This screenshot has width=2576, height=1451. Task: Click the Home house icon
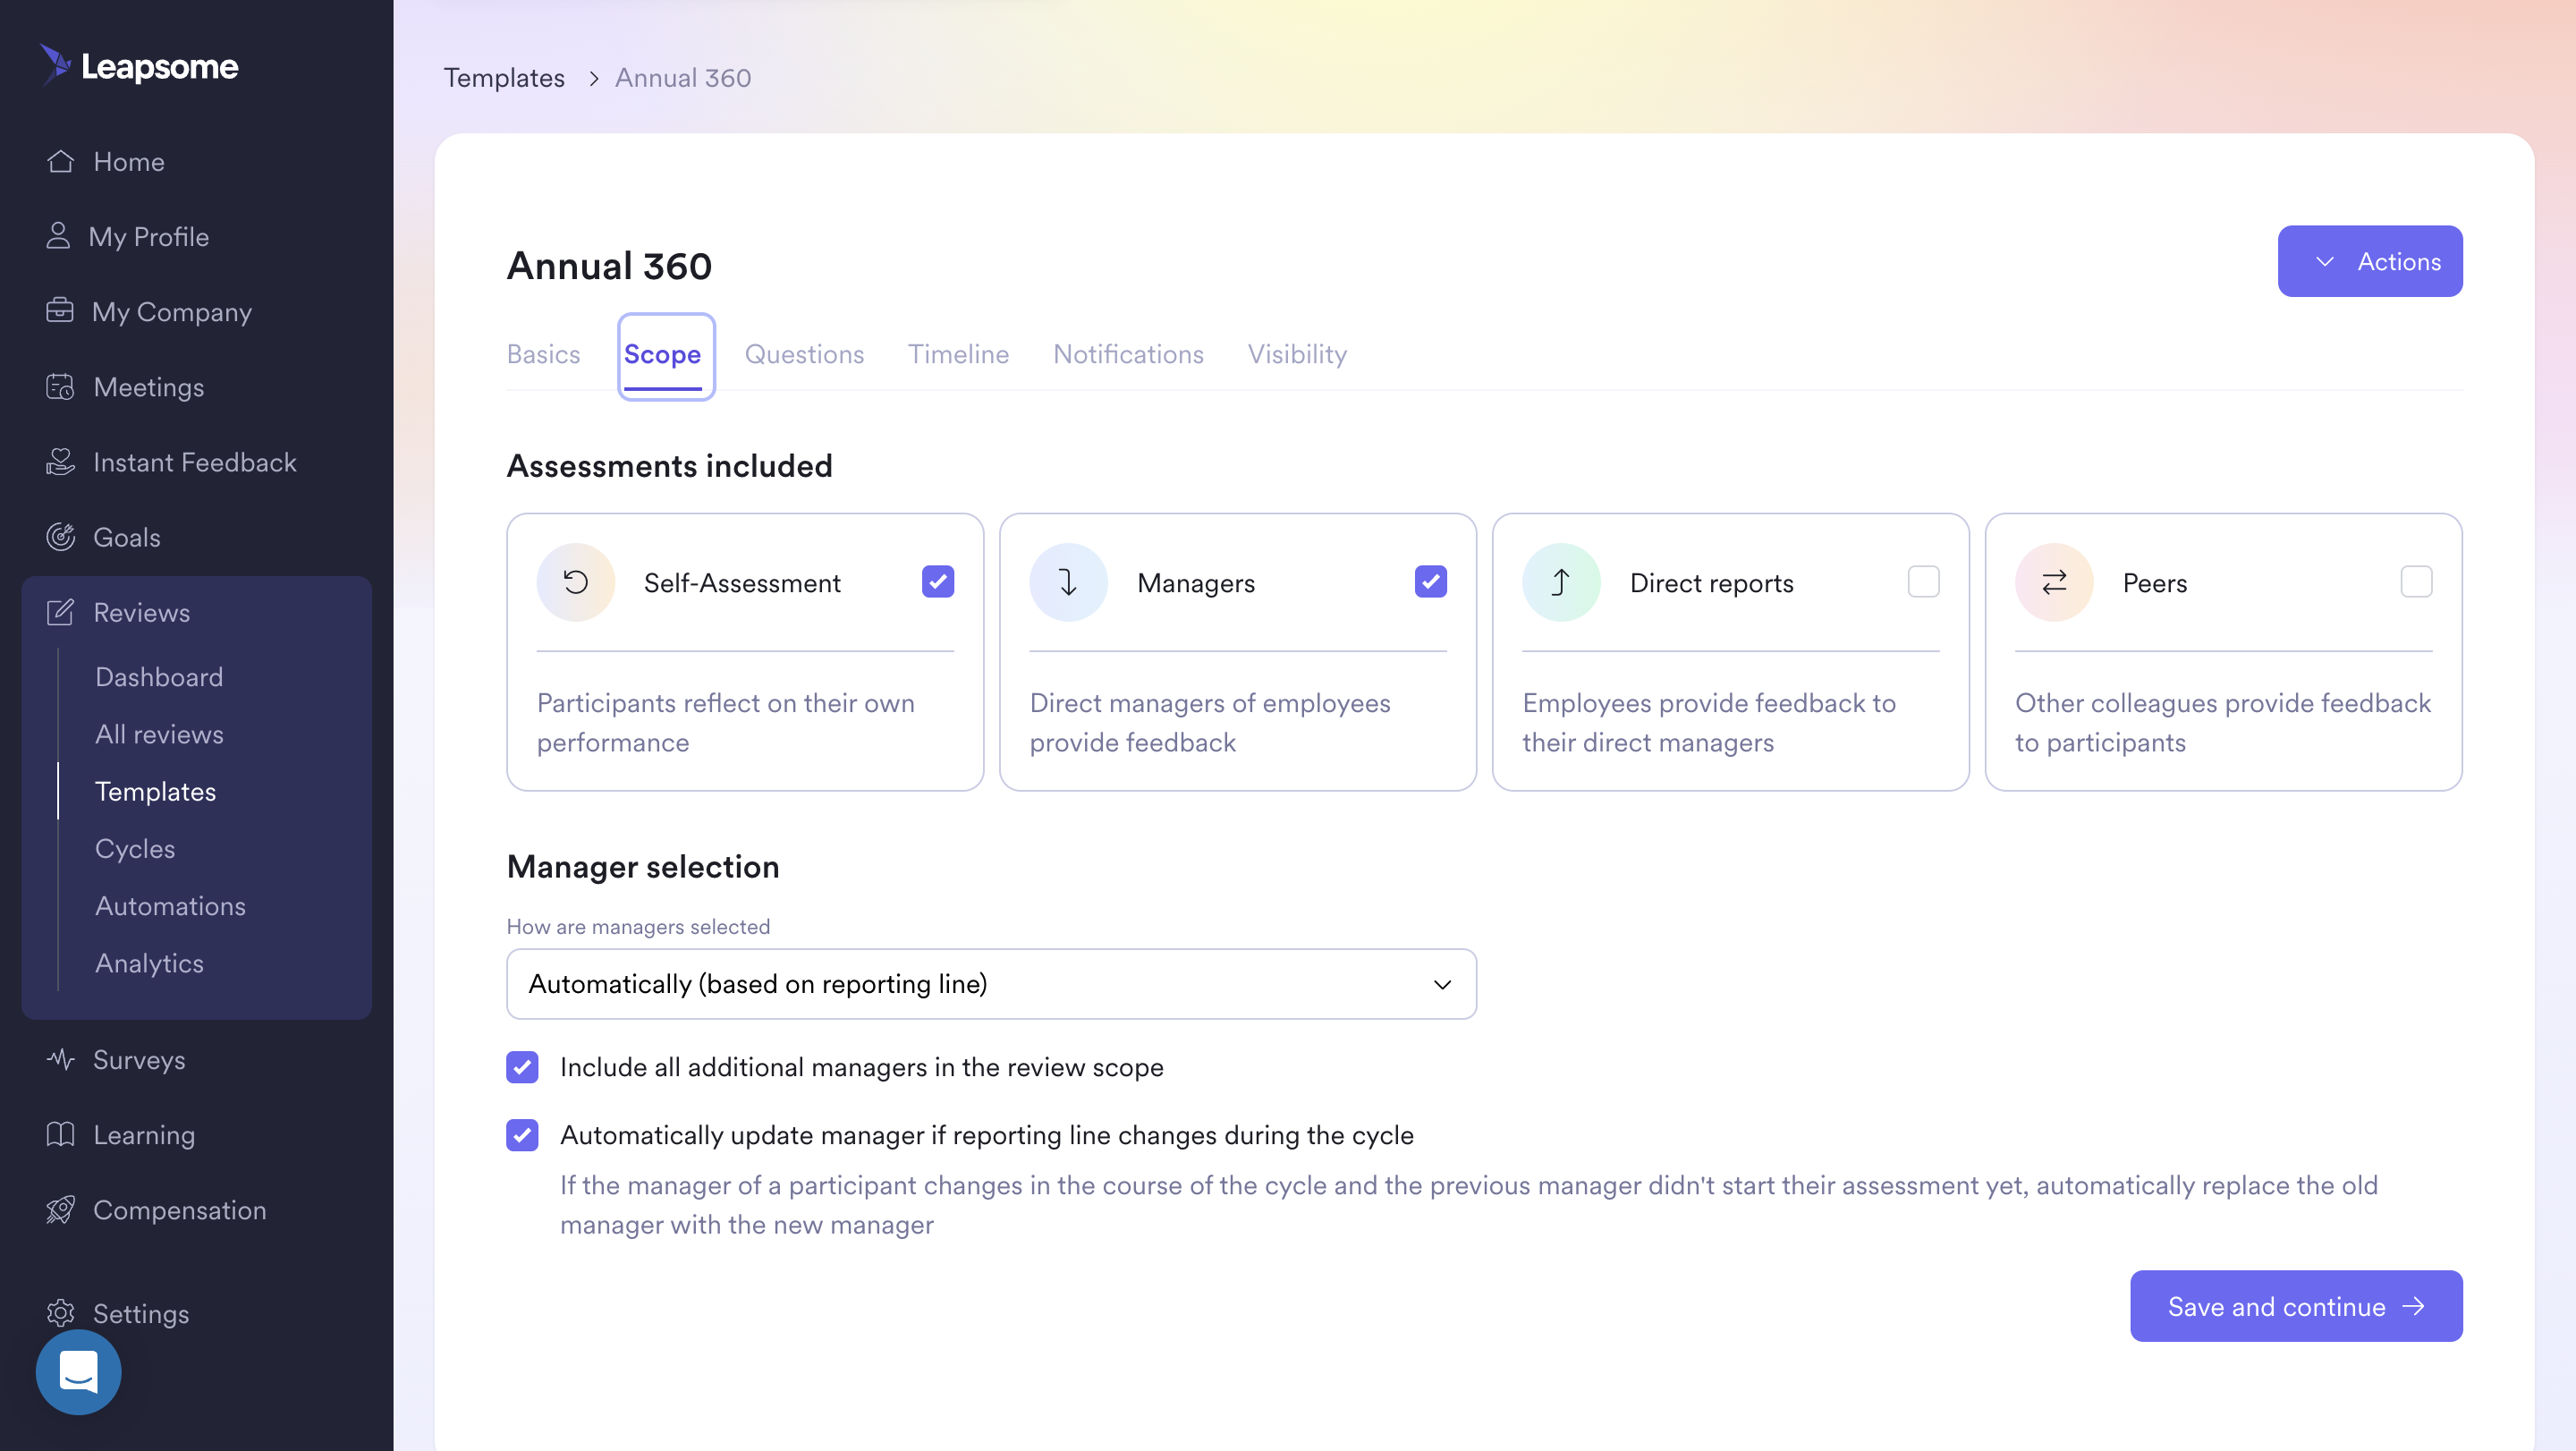60,161
